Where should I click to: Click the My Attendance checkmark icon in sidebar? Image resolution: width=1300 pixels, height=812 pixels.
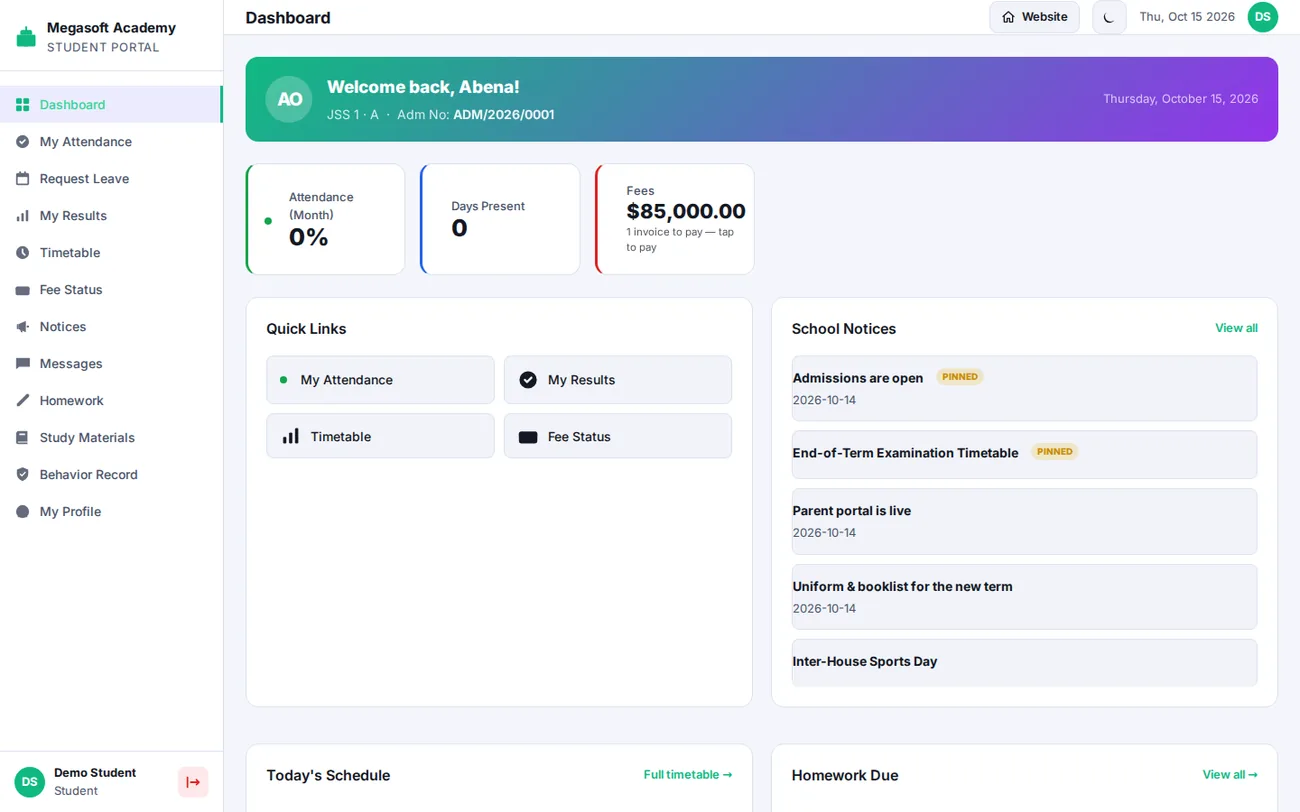(x=22, y=142)
